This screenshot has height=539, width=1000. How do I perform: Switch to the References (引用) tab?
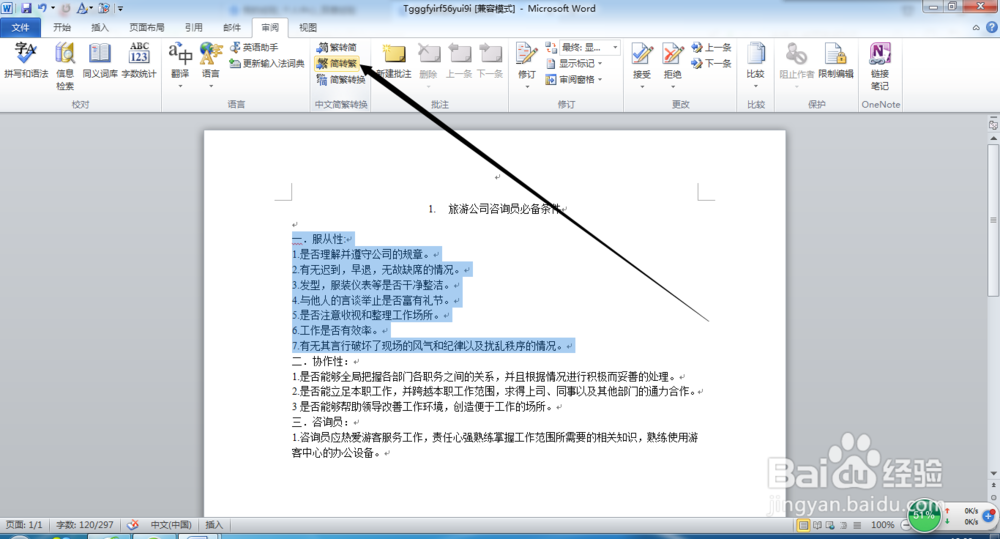[194, 27]
